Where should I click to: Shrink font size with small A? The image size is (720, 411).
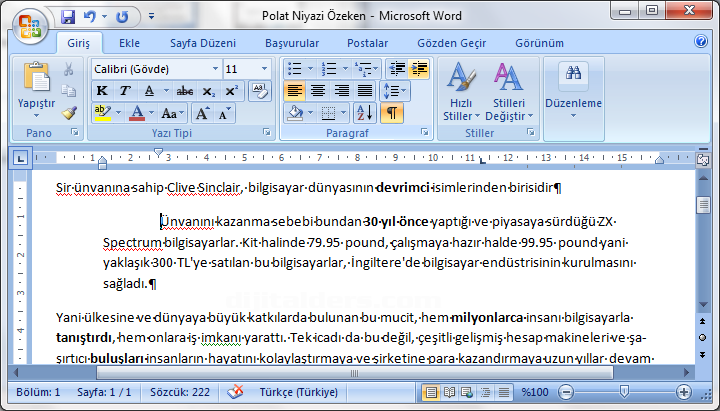tap(225, 113)
